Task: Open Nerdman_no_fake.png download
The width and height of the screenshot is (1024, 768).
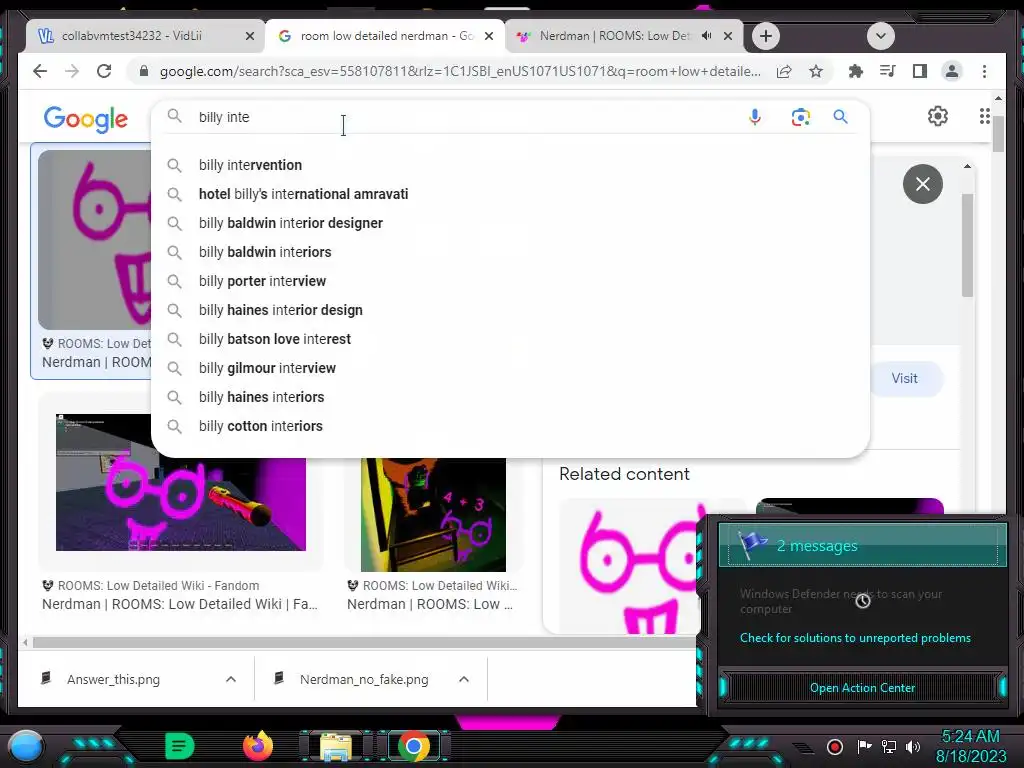Action: [x=364, y=679]
